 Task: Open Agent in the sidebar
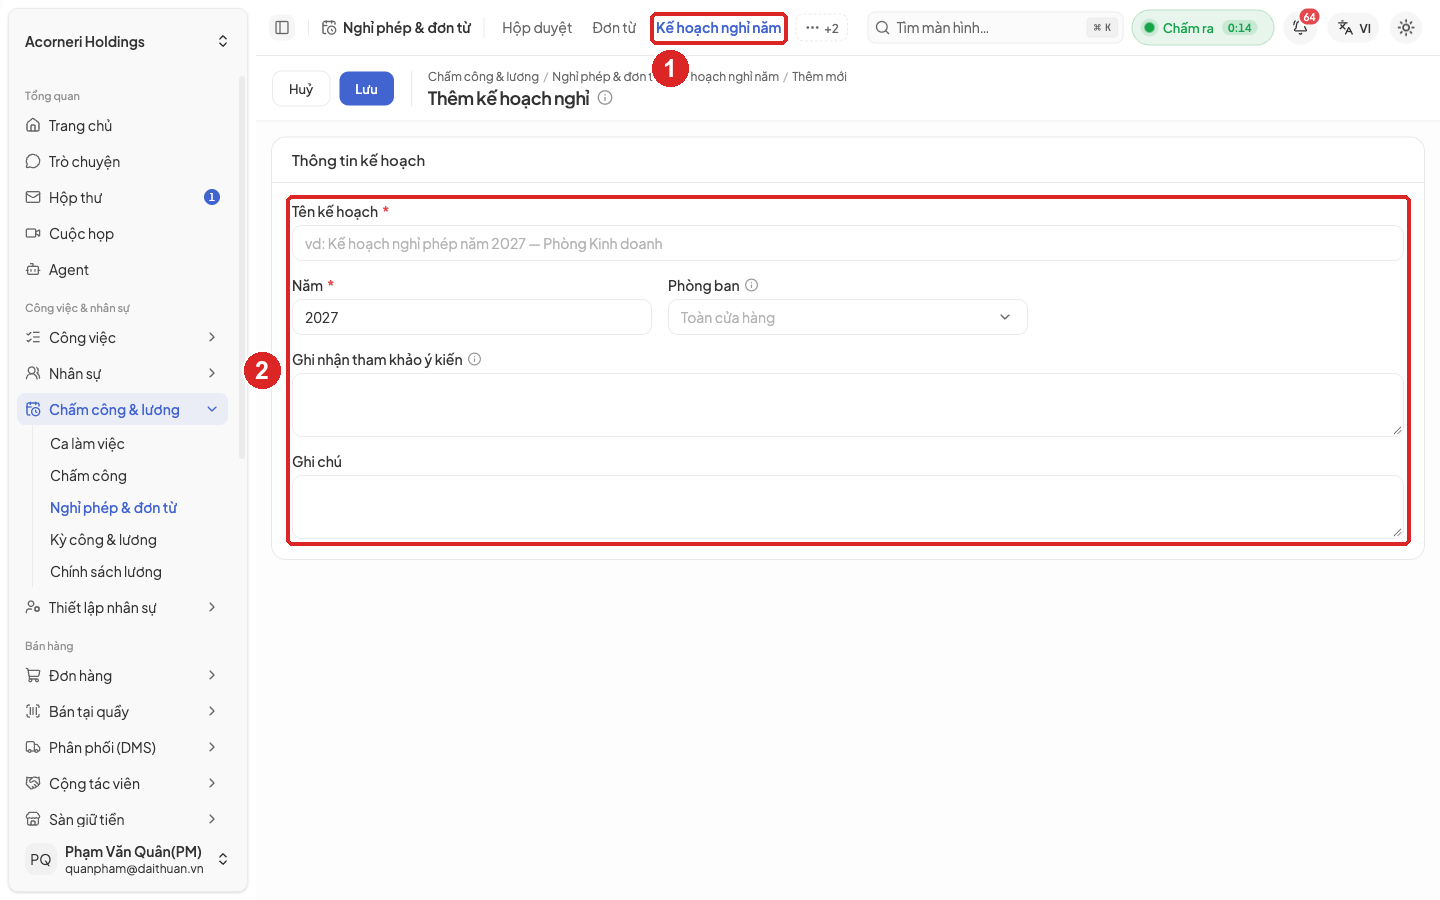122,270
